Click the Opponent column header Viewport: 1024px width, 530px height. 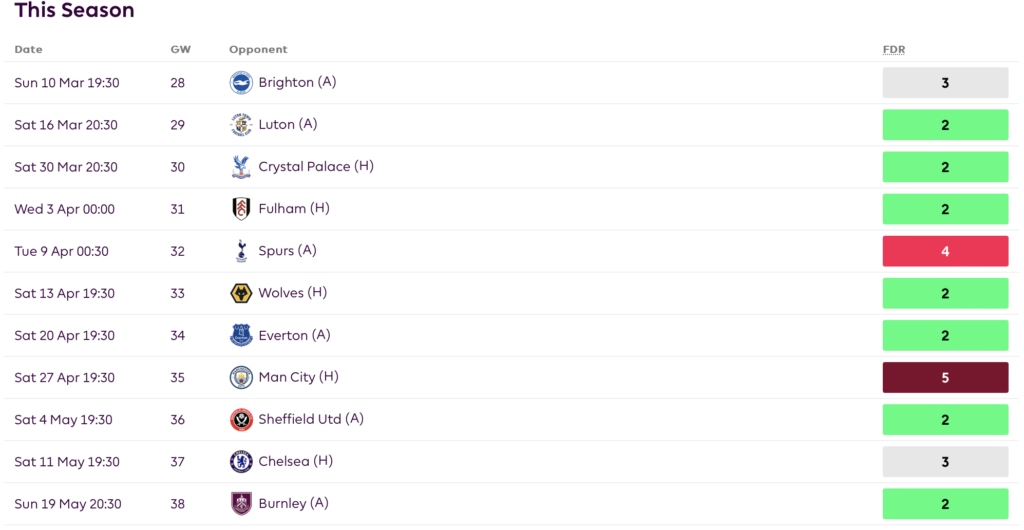click(x=258, y=50)
